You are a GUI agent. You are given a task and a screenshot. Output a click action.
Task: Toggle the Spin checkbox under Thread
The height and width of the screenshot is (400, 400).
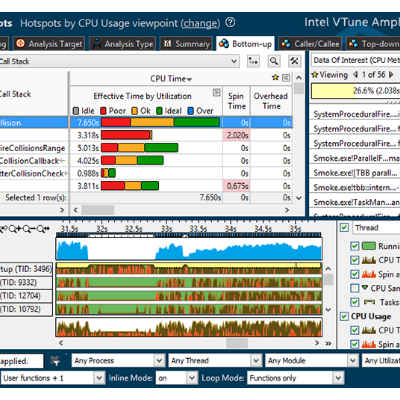click(x=355, y=274)
